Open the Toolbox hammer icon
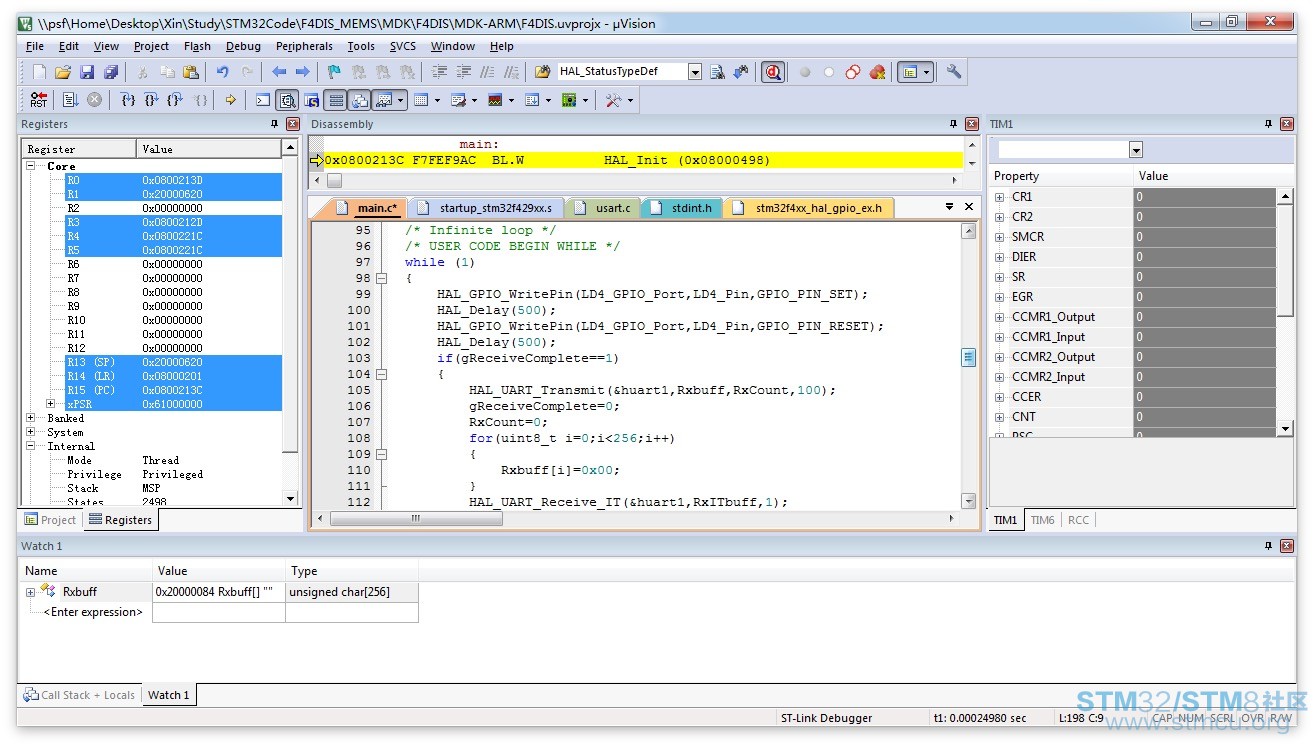 click(x=613, y=100)
